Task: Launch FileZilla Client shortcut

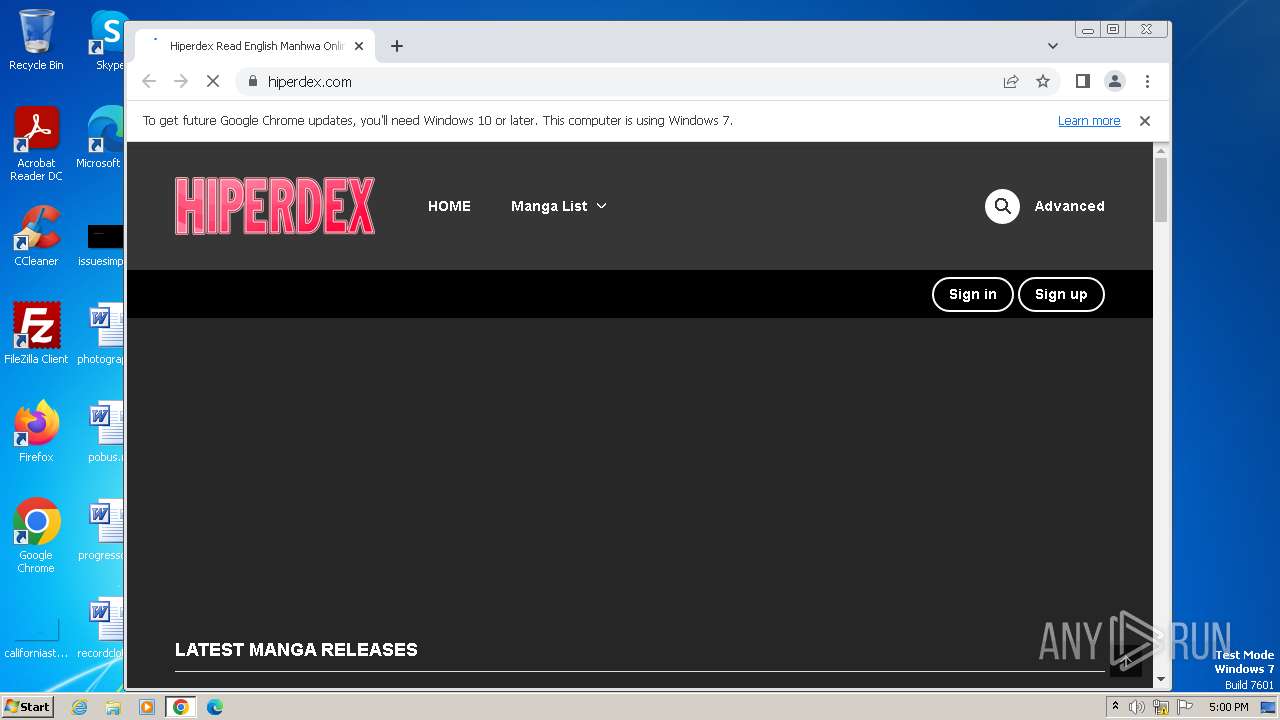Action: coord(36,334)
